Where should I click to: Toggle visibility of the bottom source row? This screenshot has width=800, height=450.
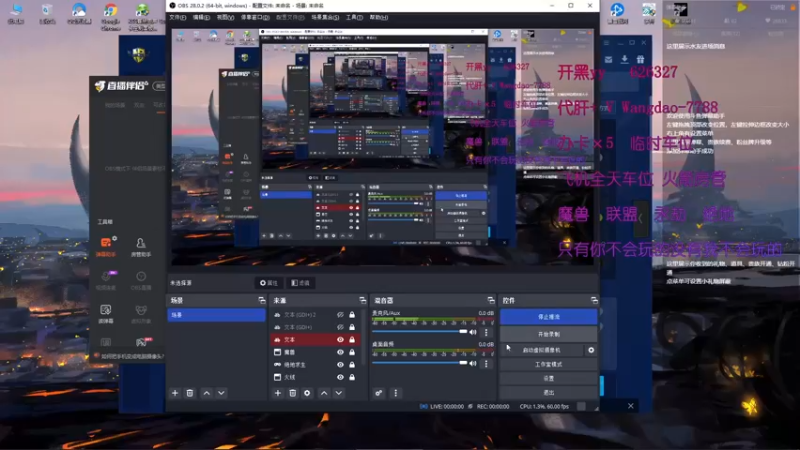340,378
